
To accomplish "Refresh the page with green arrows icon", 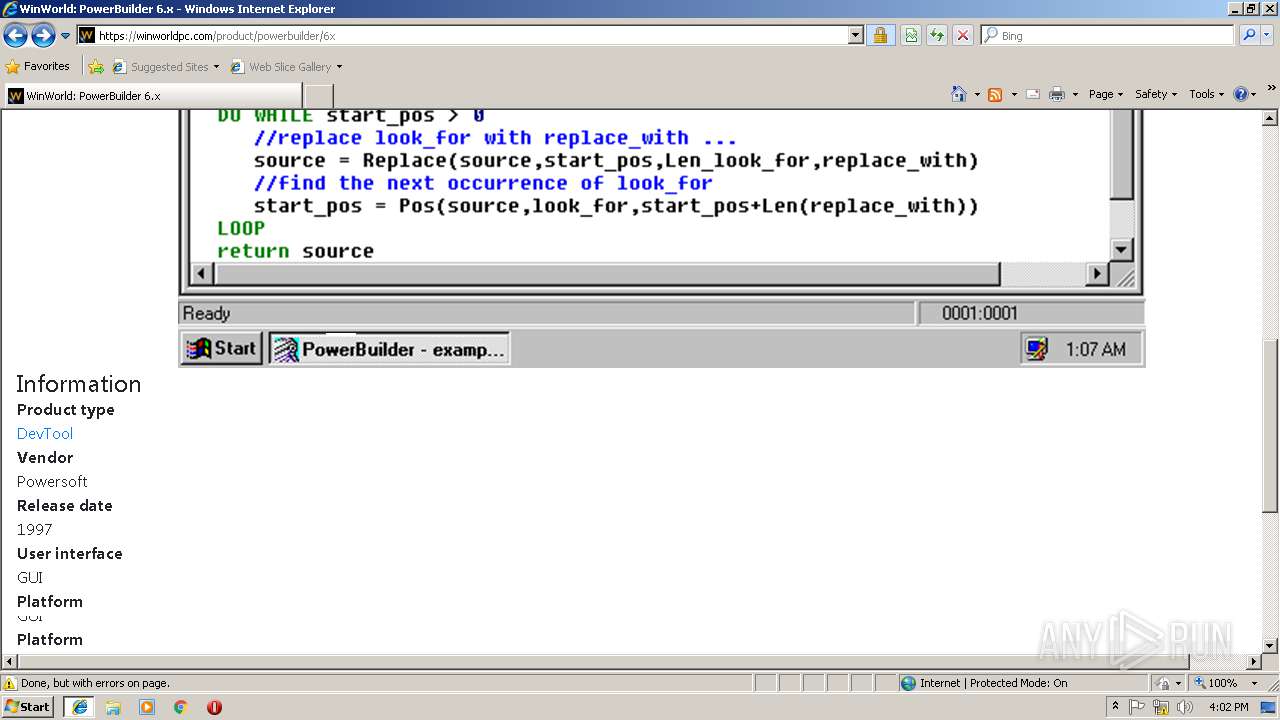I will [x=937, y=35].
